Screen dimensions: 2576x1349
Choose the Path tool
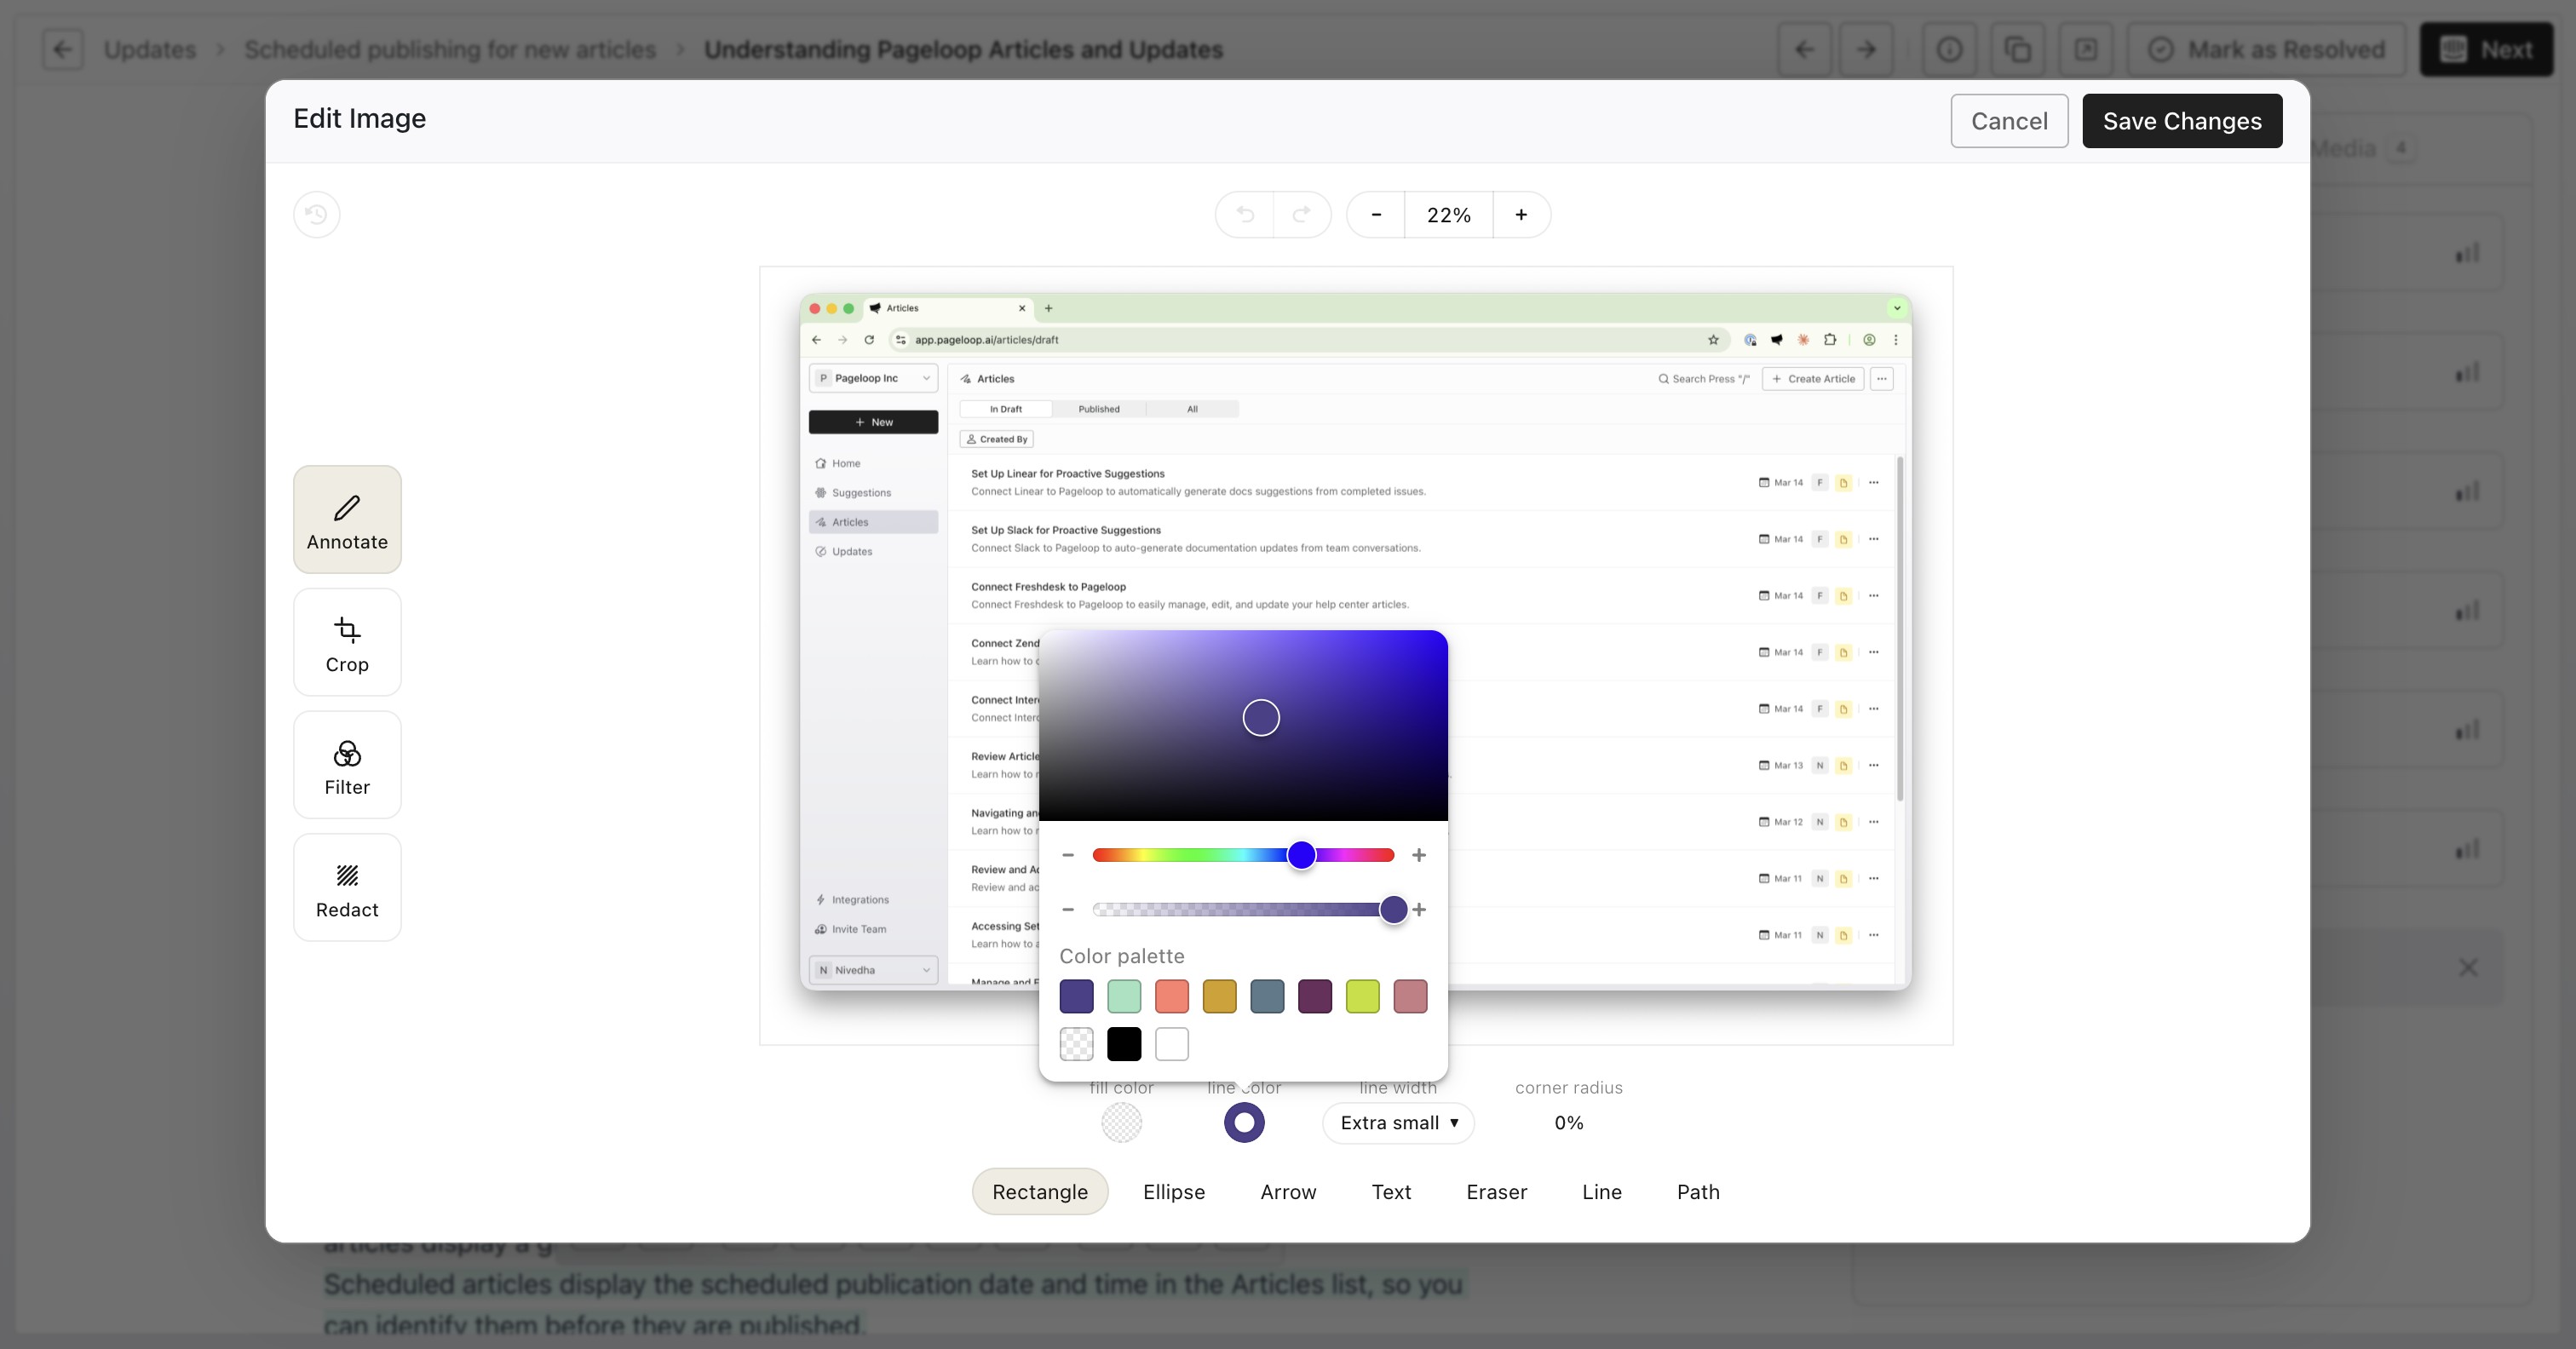pos(1698,1192)
